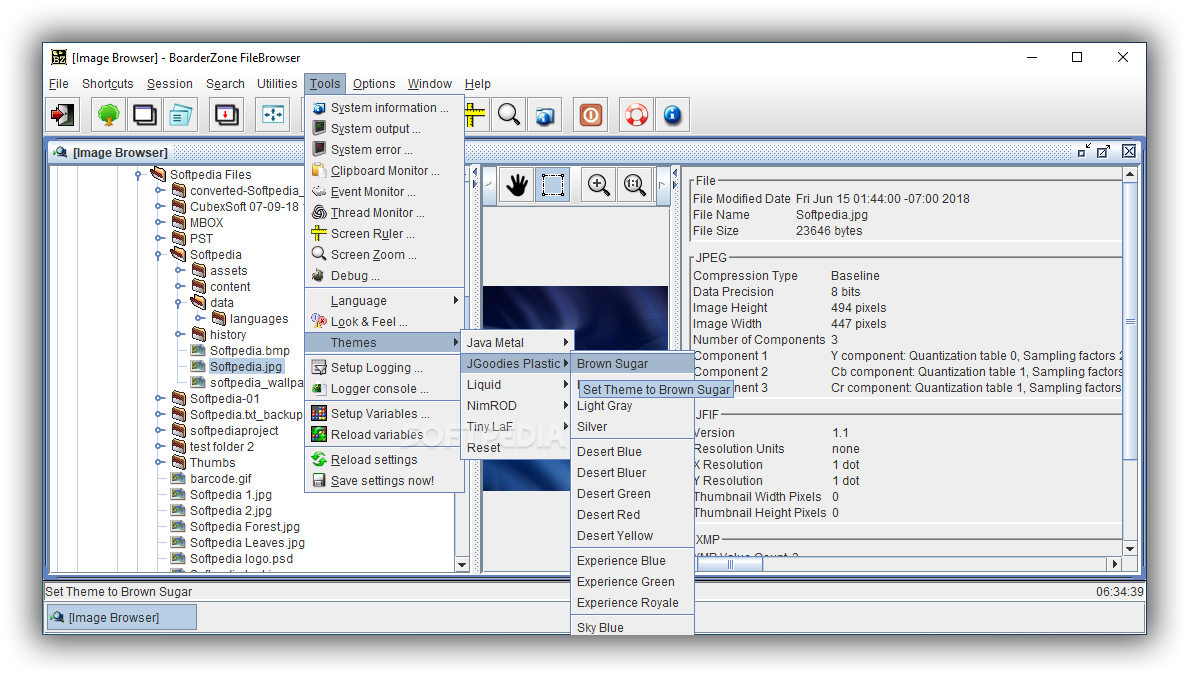Open Logger console entry
The width and height of the screenshot is (1189, 677).
point(384,389)
